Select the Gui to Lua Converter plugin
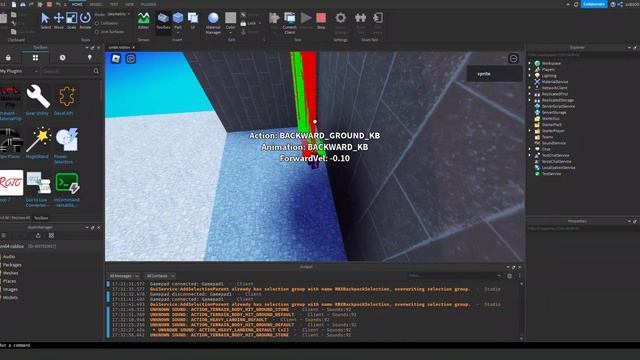 point(38,189)
